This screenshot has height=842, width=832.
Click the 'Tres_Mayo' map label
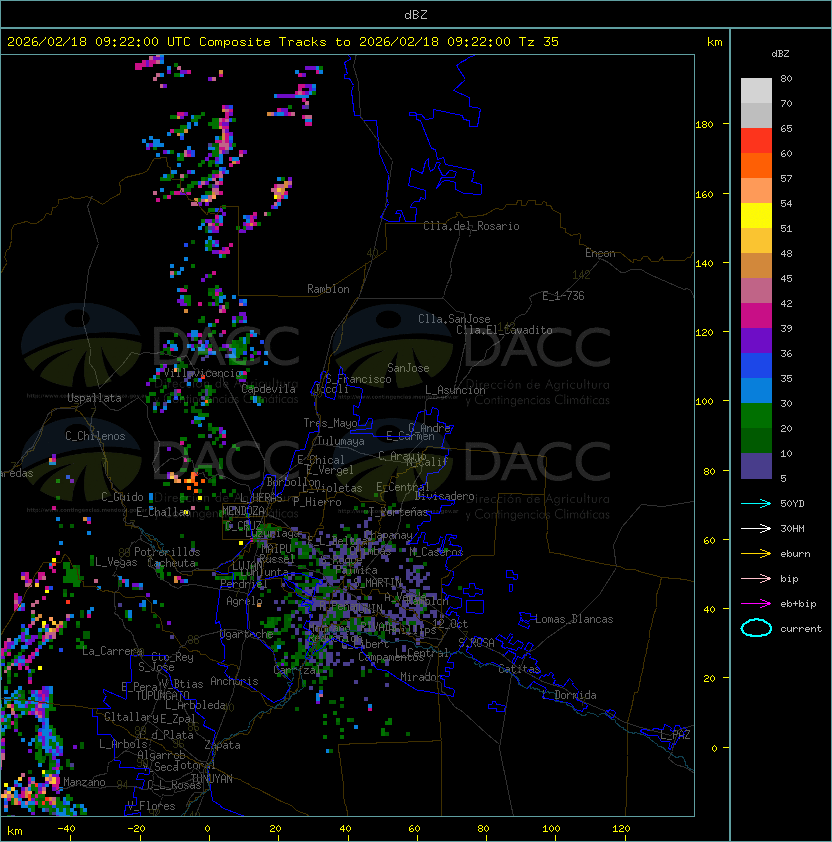pyautogui.click(x=330, y=423)
